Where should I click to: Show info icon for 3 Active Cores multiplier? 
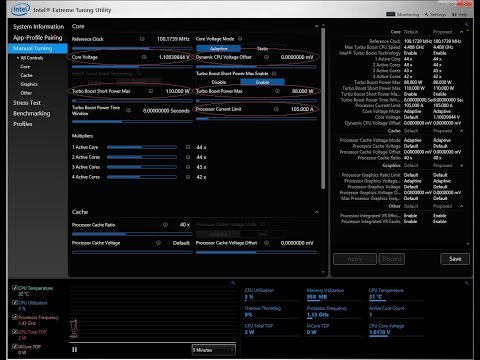pos(188,167)
